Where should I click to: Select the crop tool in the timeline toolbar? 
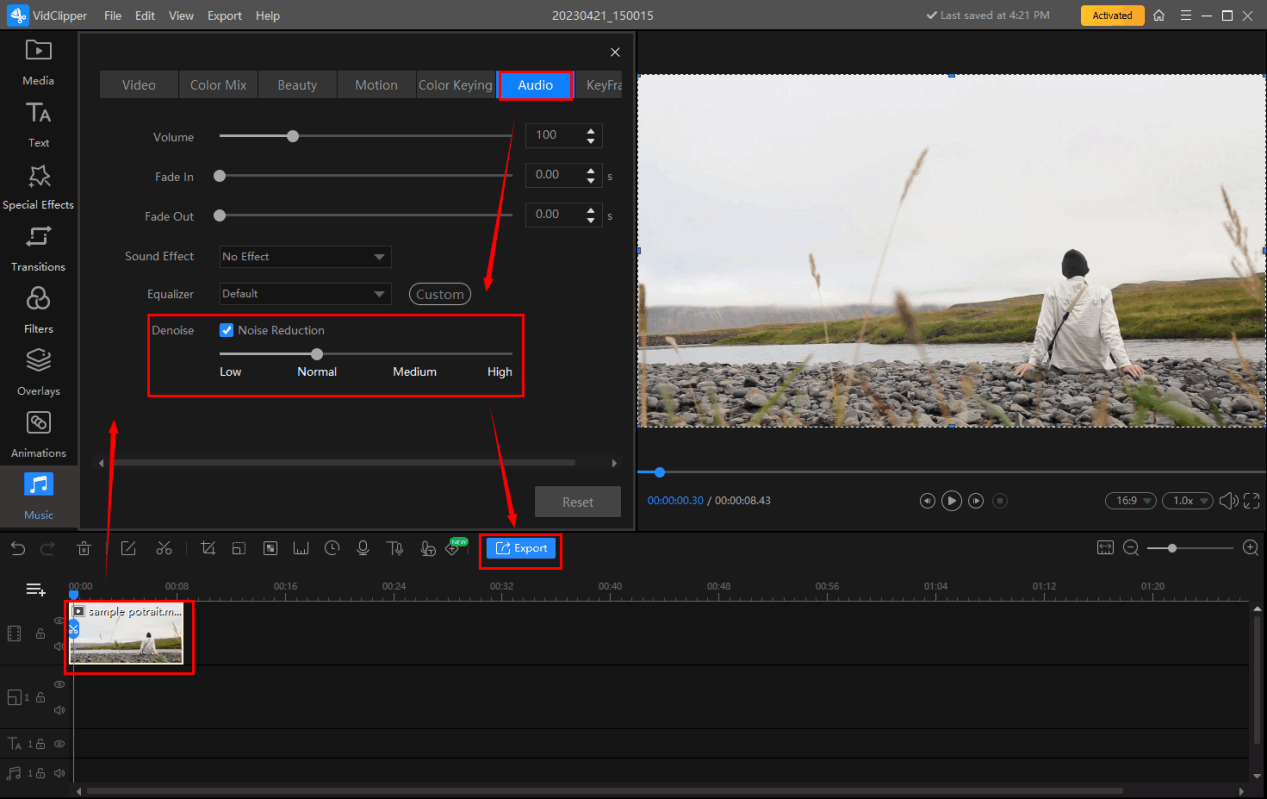(208, 548)
